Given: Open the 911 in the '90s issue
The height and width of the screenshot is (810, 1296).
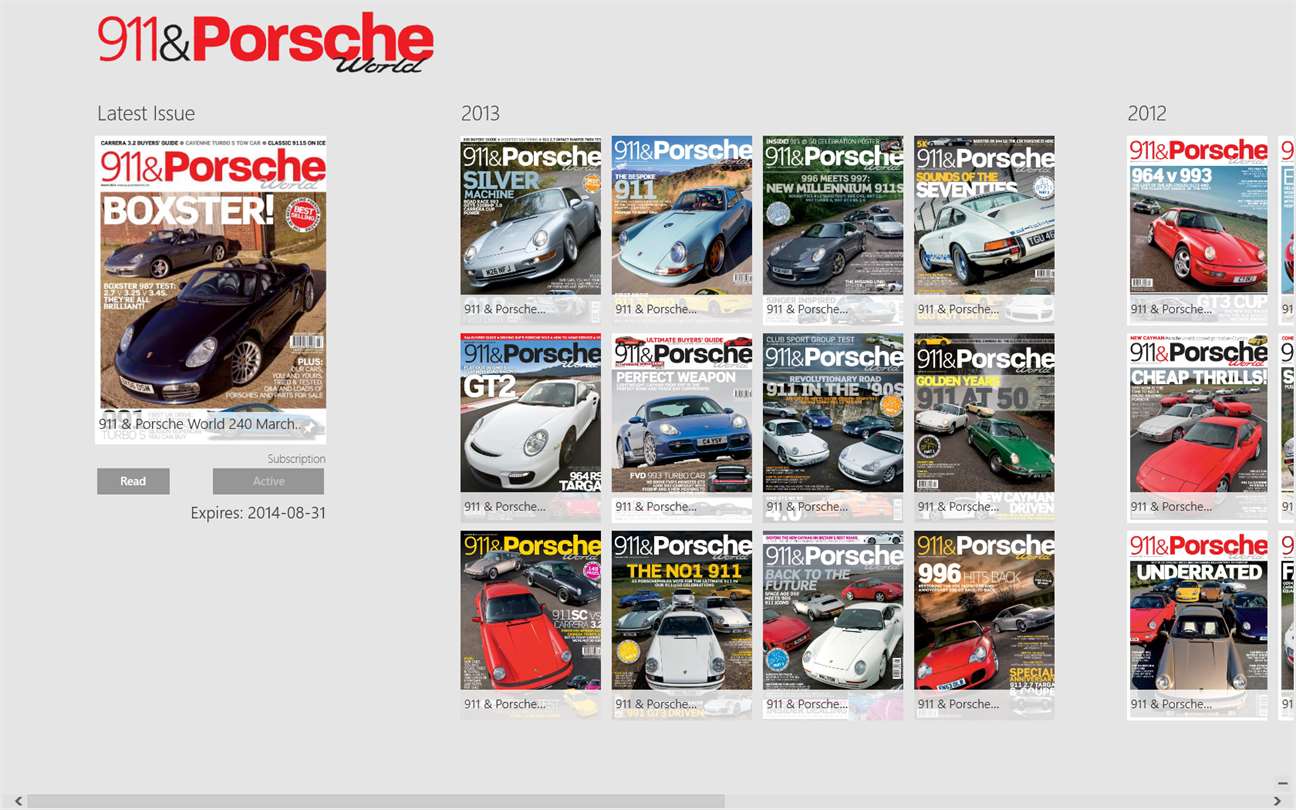Looking at the screenshot, I should [x=833, y=427].
